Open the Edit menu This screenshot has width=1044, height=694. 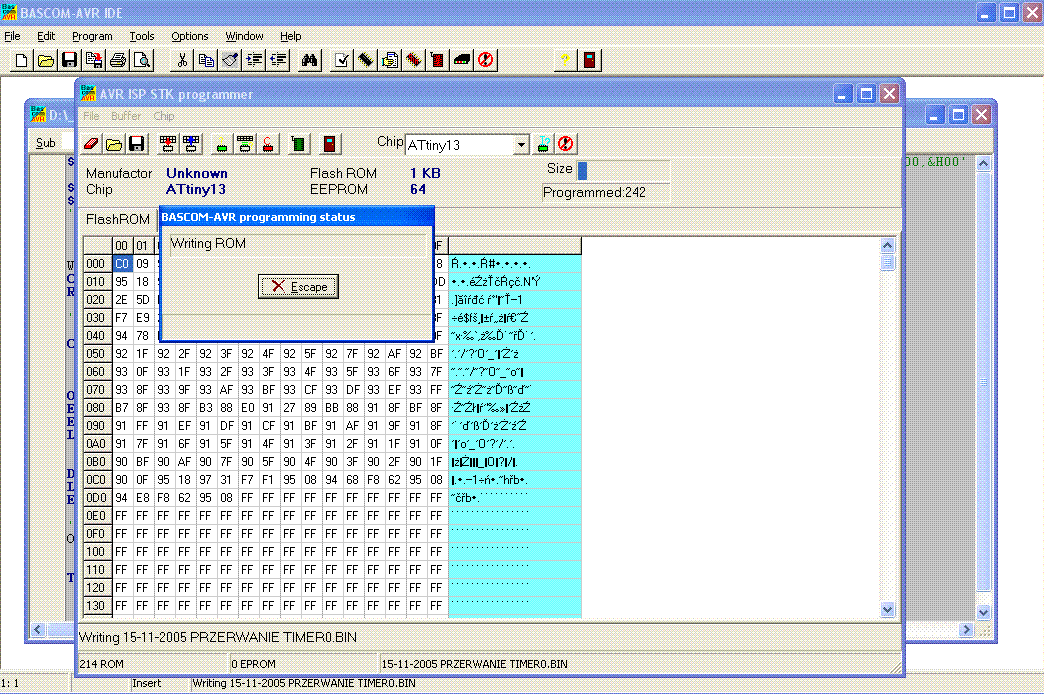click(46, 36)
